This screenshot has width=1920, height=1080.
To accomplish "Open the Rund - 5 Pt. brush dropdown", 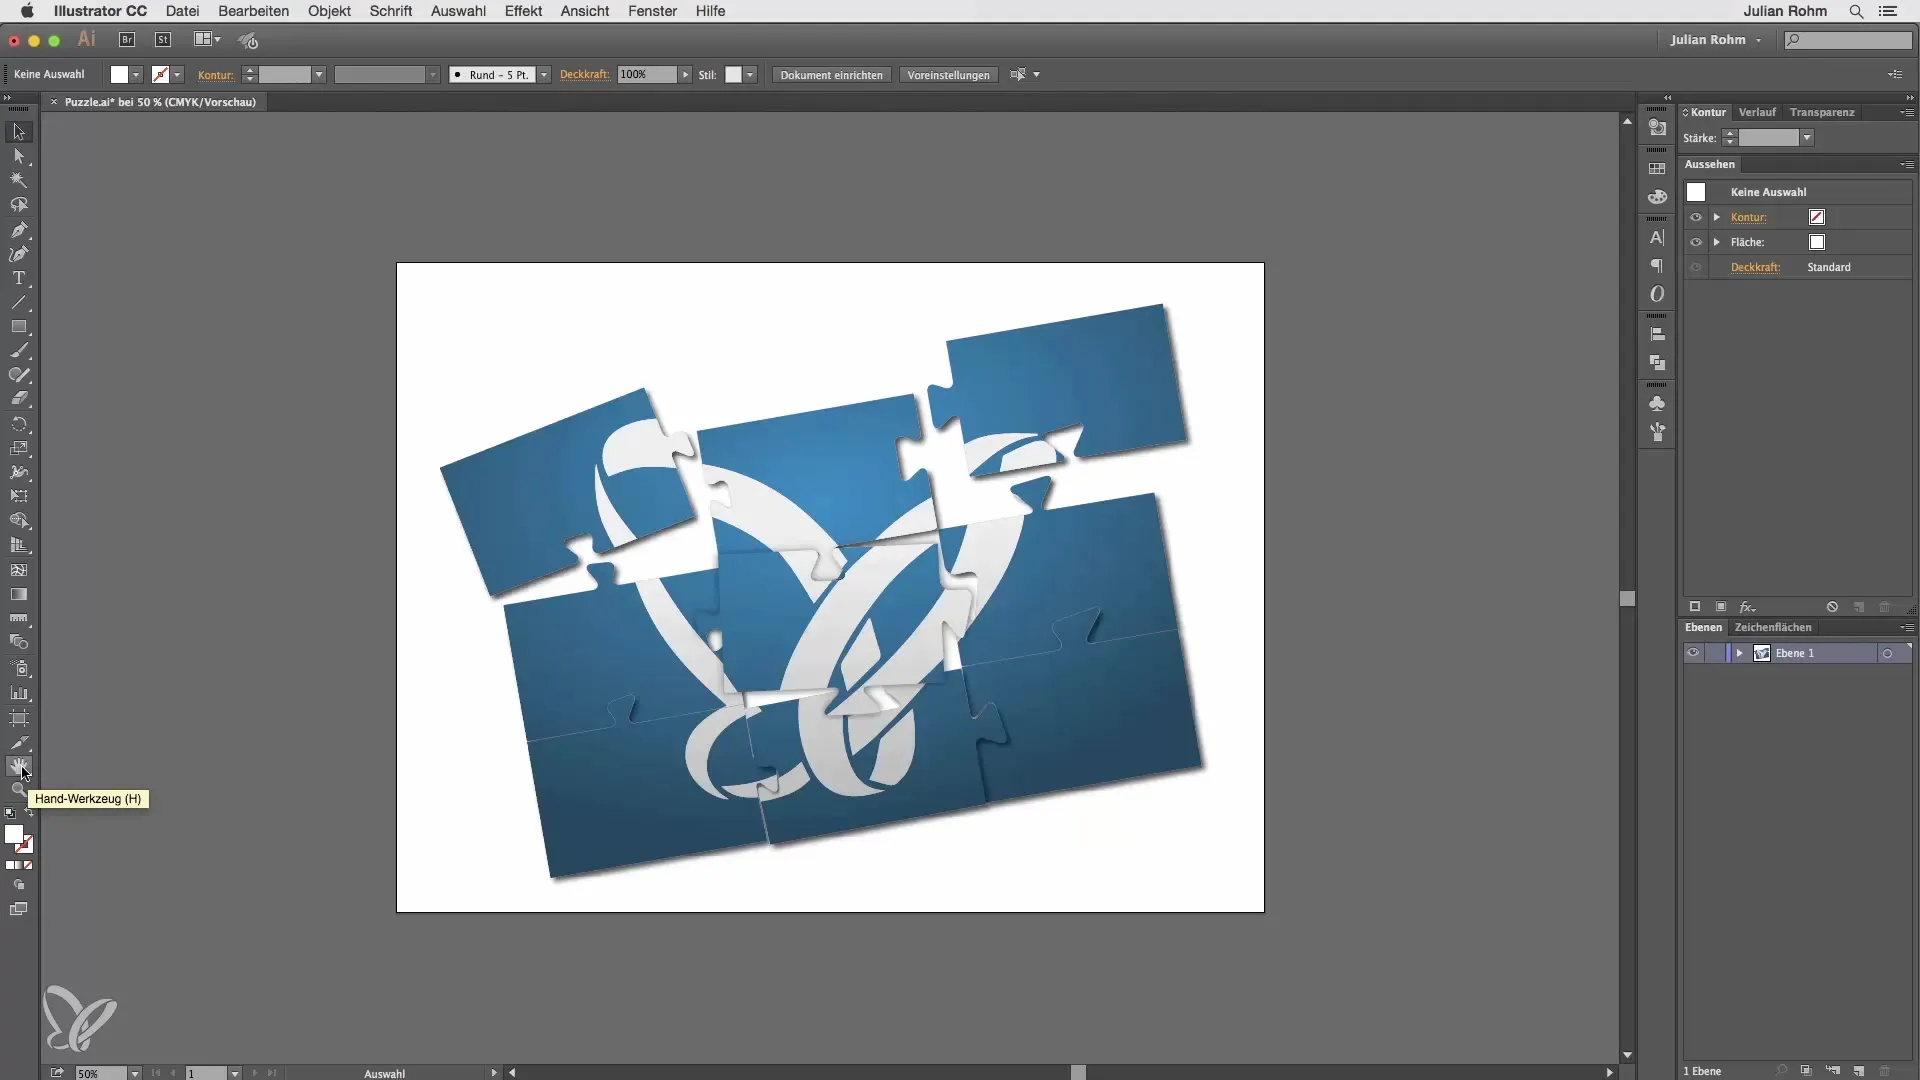I will point(544,75).
